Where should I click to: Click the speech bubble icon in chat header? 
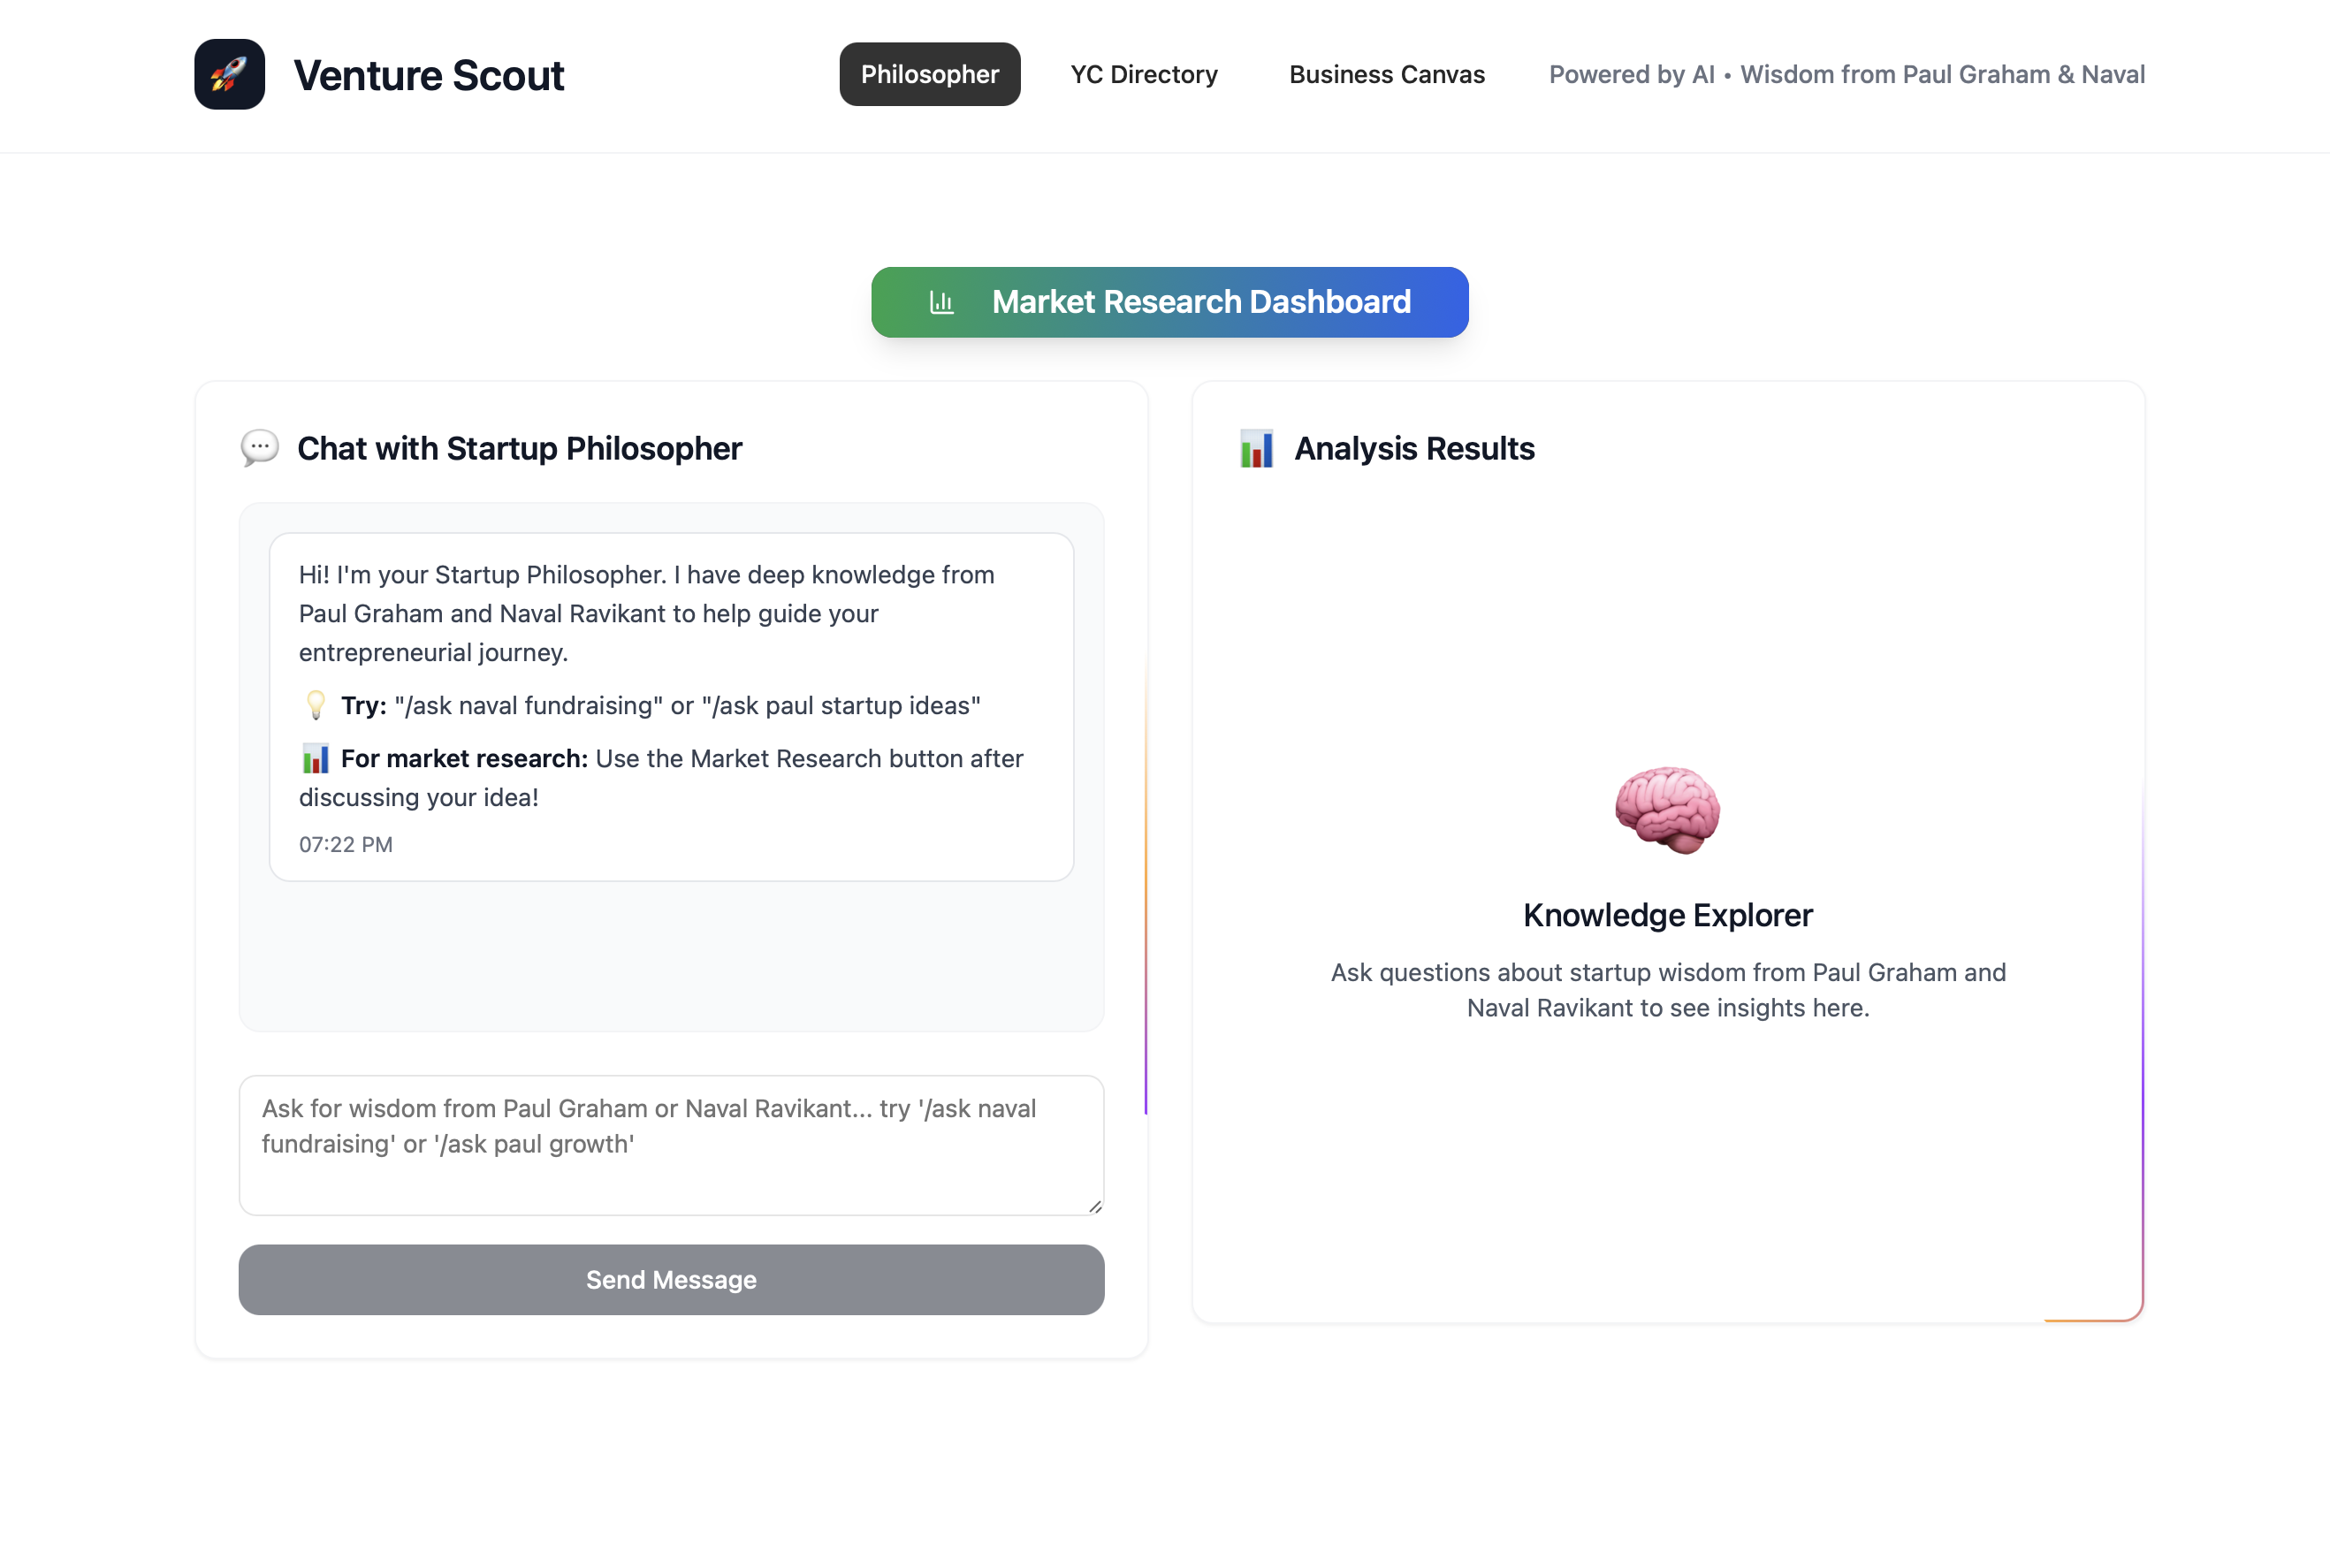point(259,447)
